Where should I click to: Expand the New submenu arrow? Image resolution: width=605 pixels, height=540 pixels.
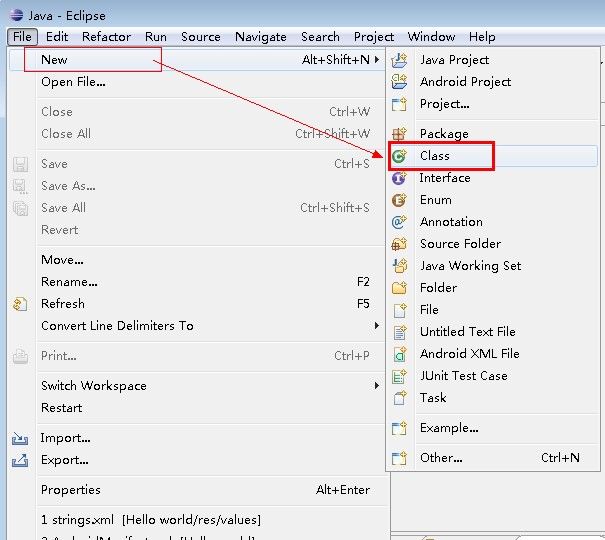(377, 59)
